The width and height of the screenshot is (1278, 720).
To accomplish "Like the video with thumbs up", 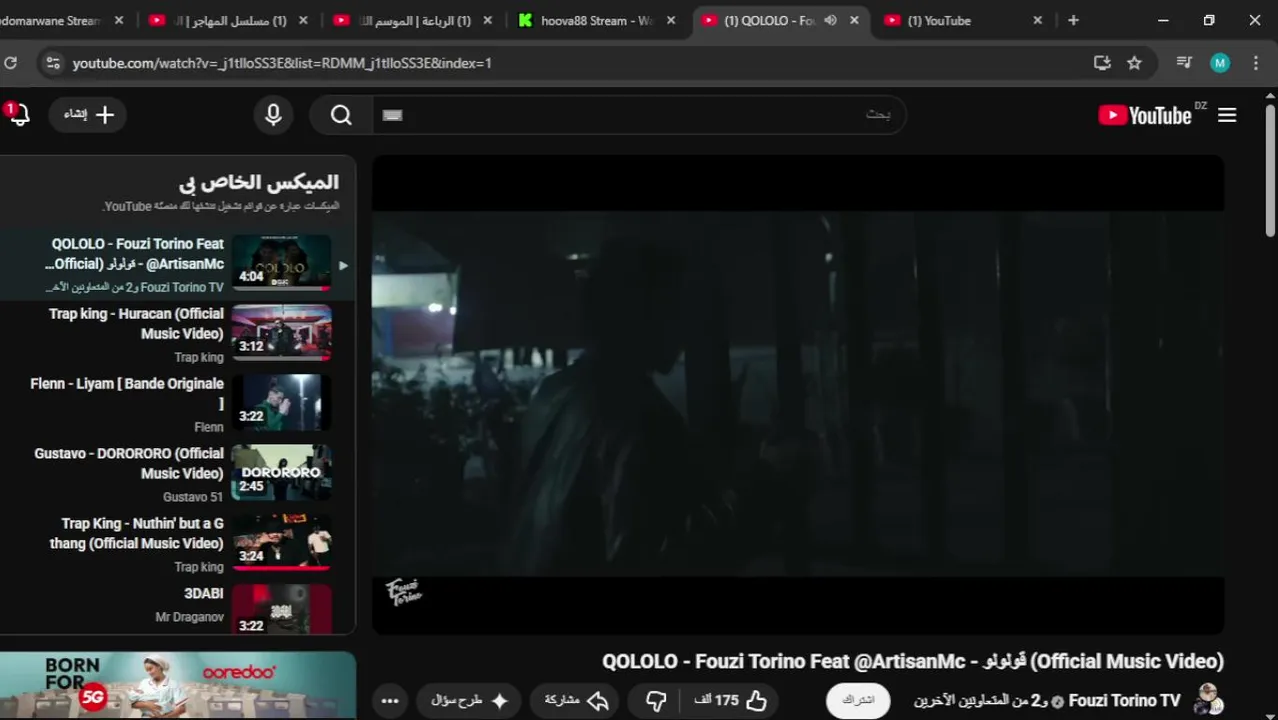I will [x=731, y=701].
